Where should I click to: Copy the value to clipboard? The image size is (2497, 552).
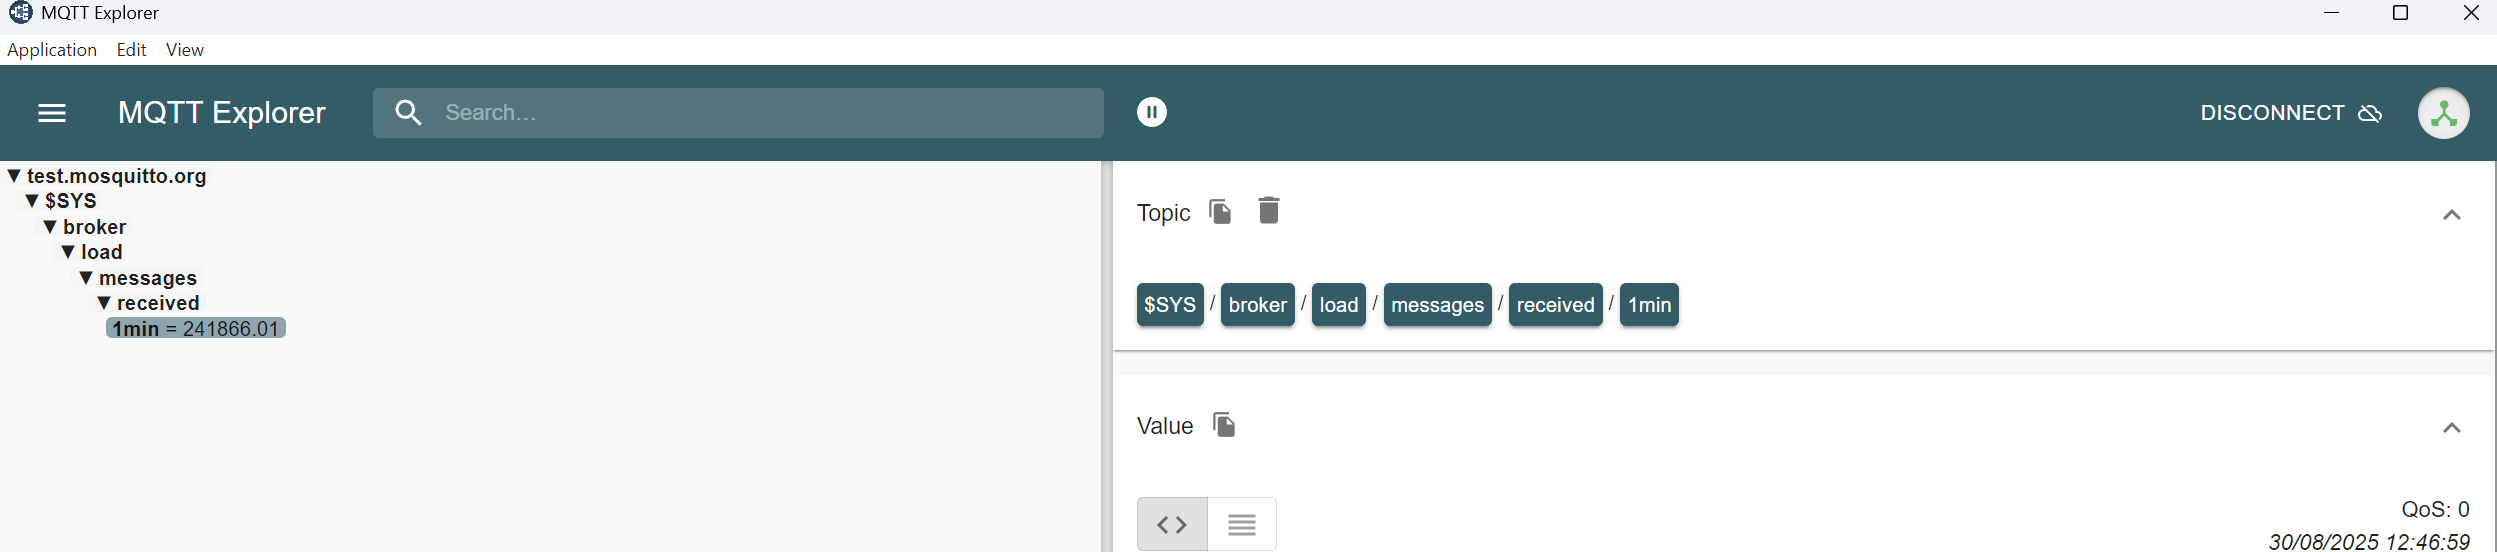click(1224, 424)
